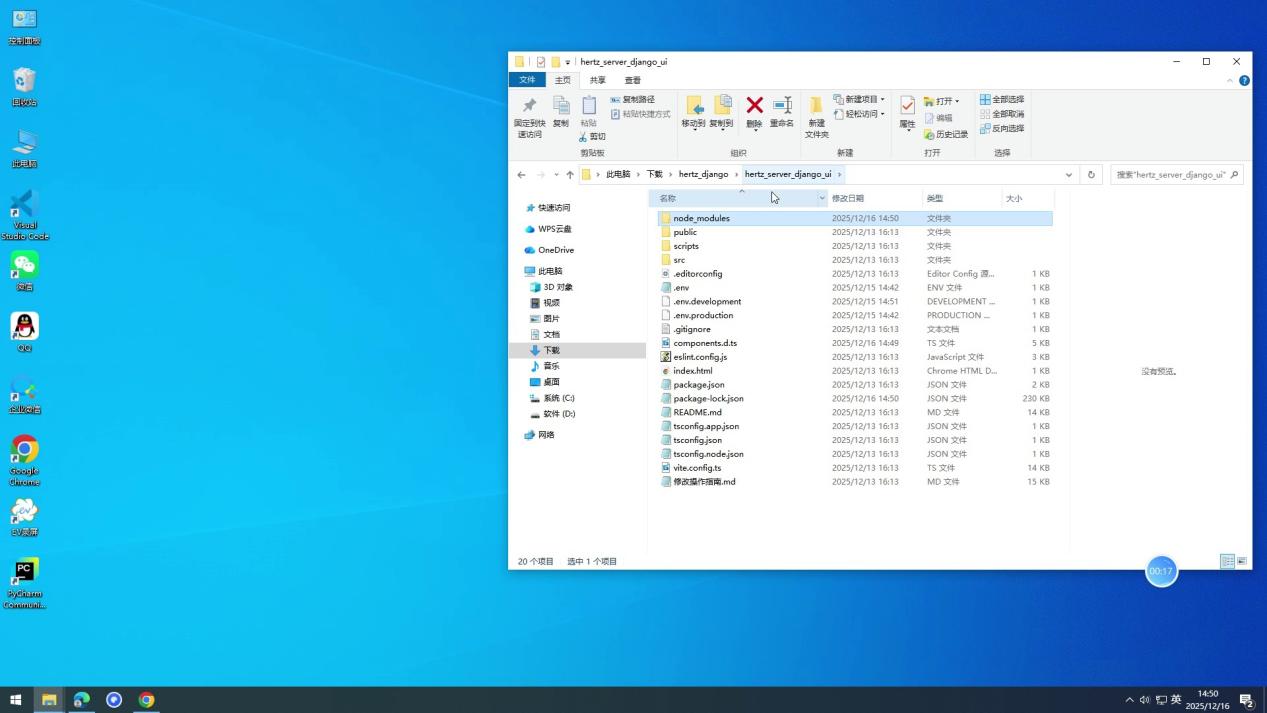
Task: Create a new folder via ribbon icon
Action: click(816, 106)
